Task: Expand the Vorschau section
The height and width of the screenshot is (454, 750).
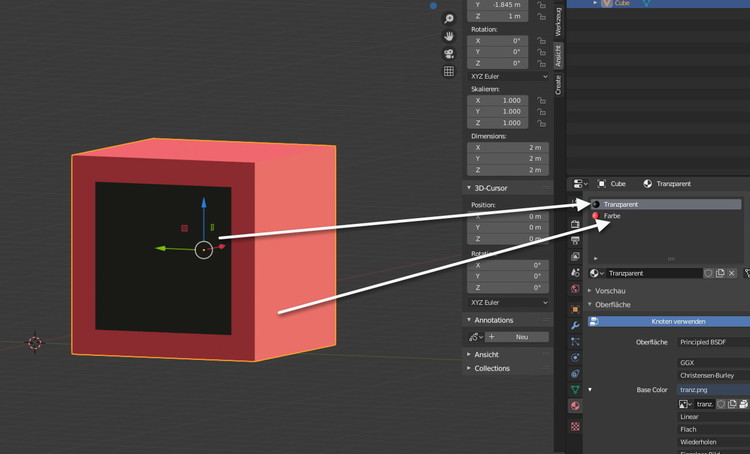Action: [x=590, y=291]
